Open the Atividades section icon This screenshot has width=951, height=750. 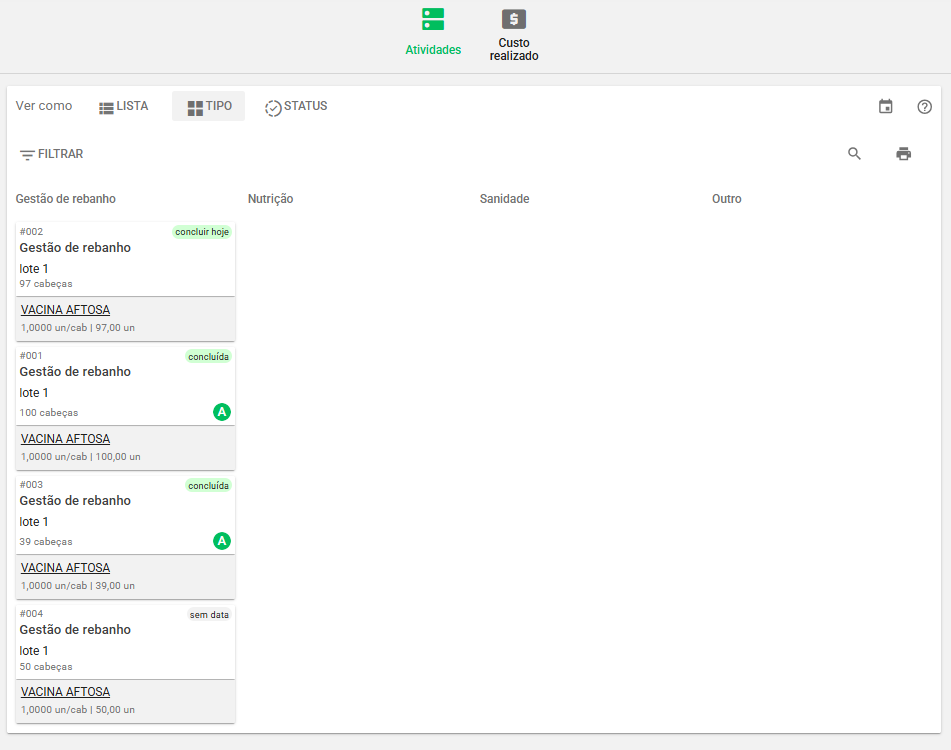coord(433,19)
